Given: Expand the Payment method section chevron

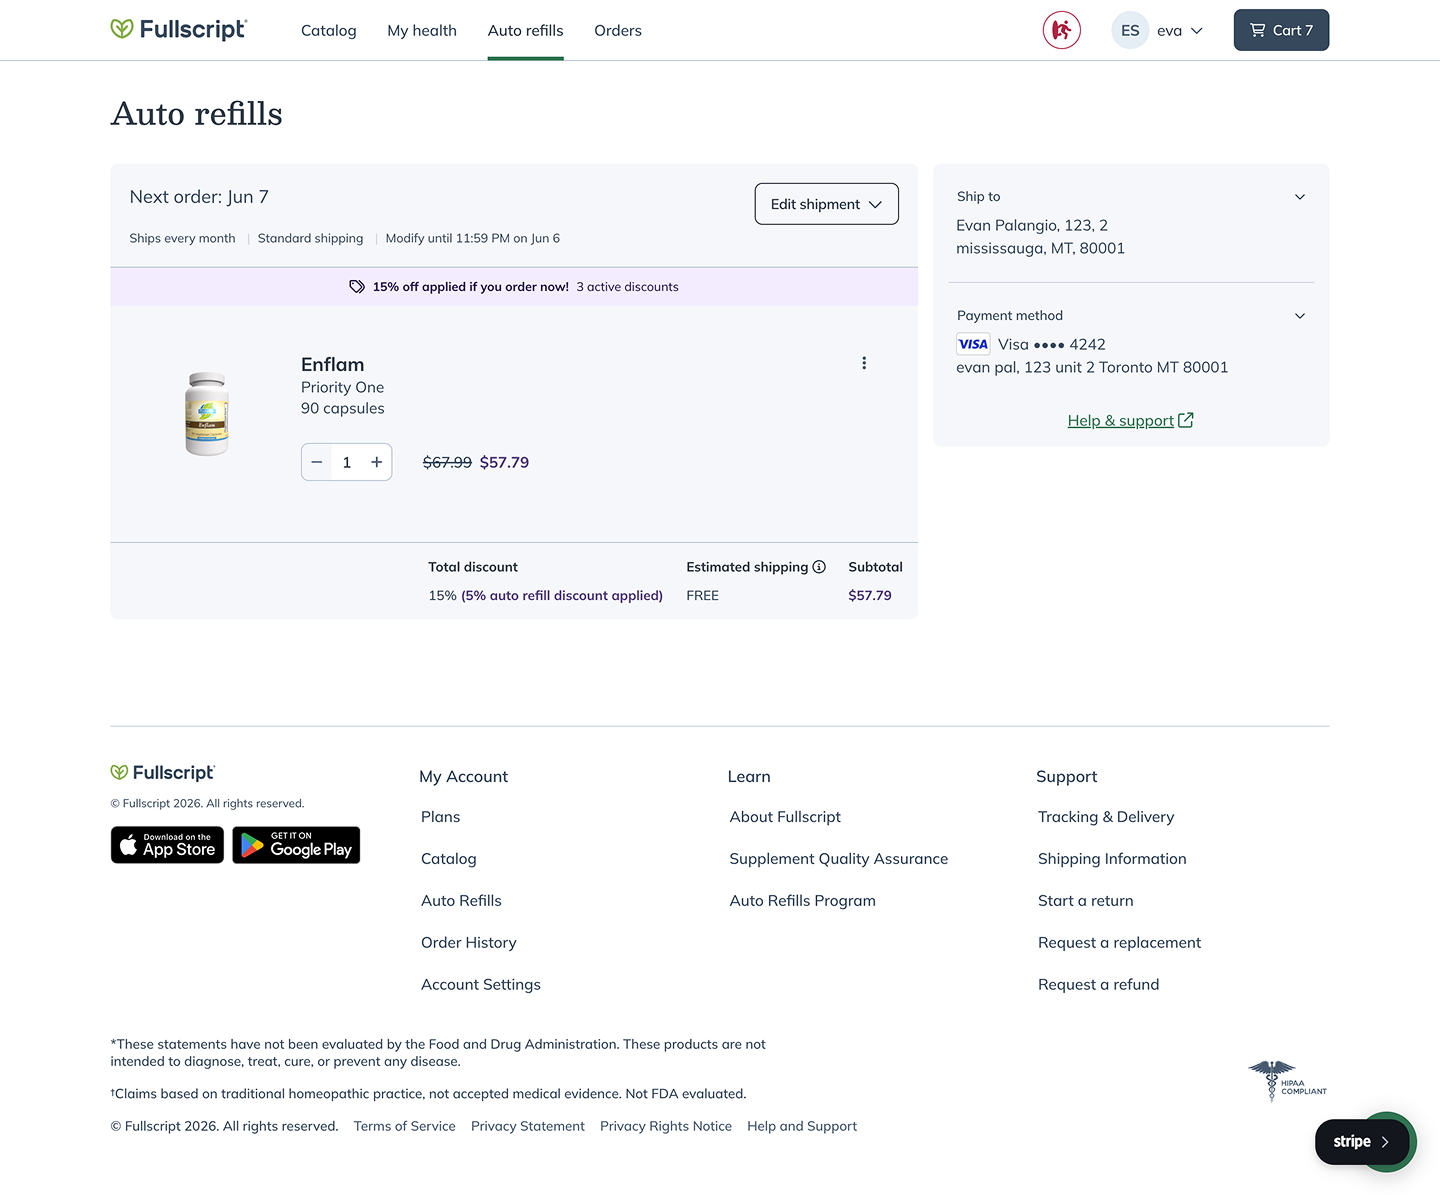Looking at the screenshot, I should click(x=1300, y=316).
